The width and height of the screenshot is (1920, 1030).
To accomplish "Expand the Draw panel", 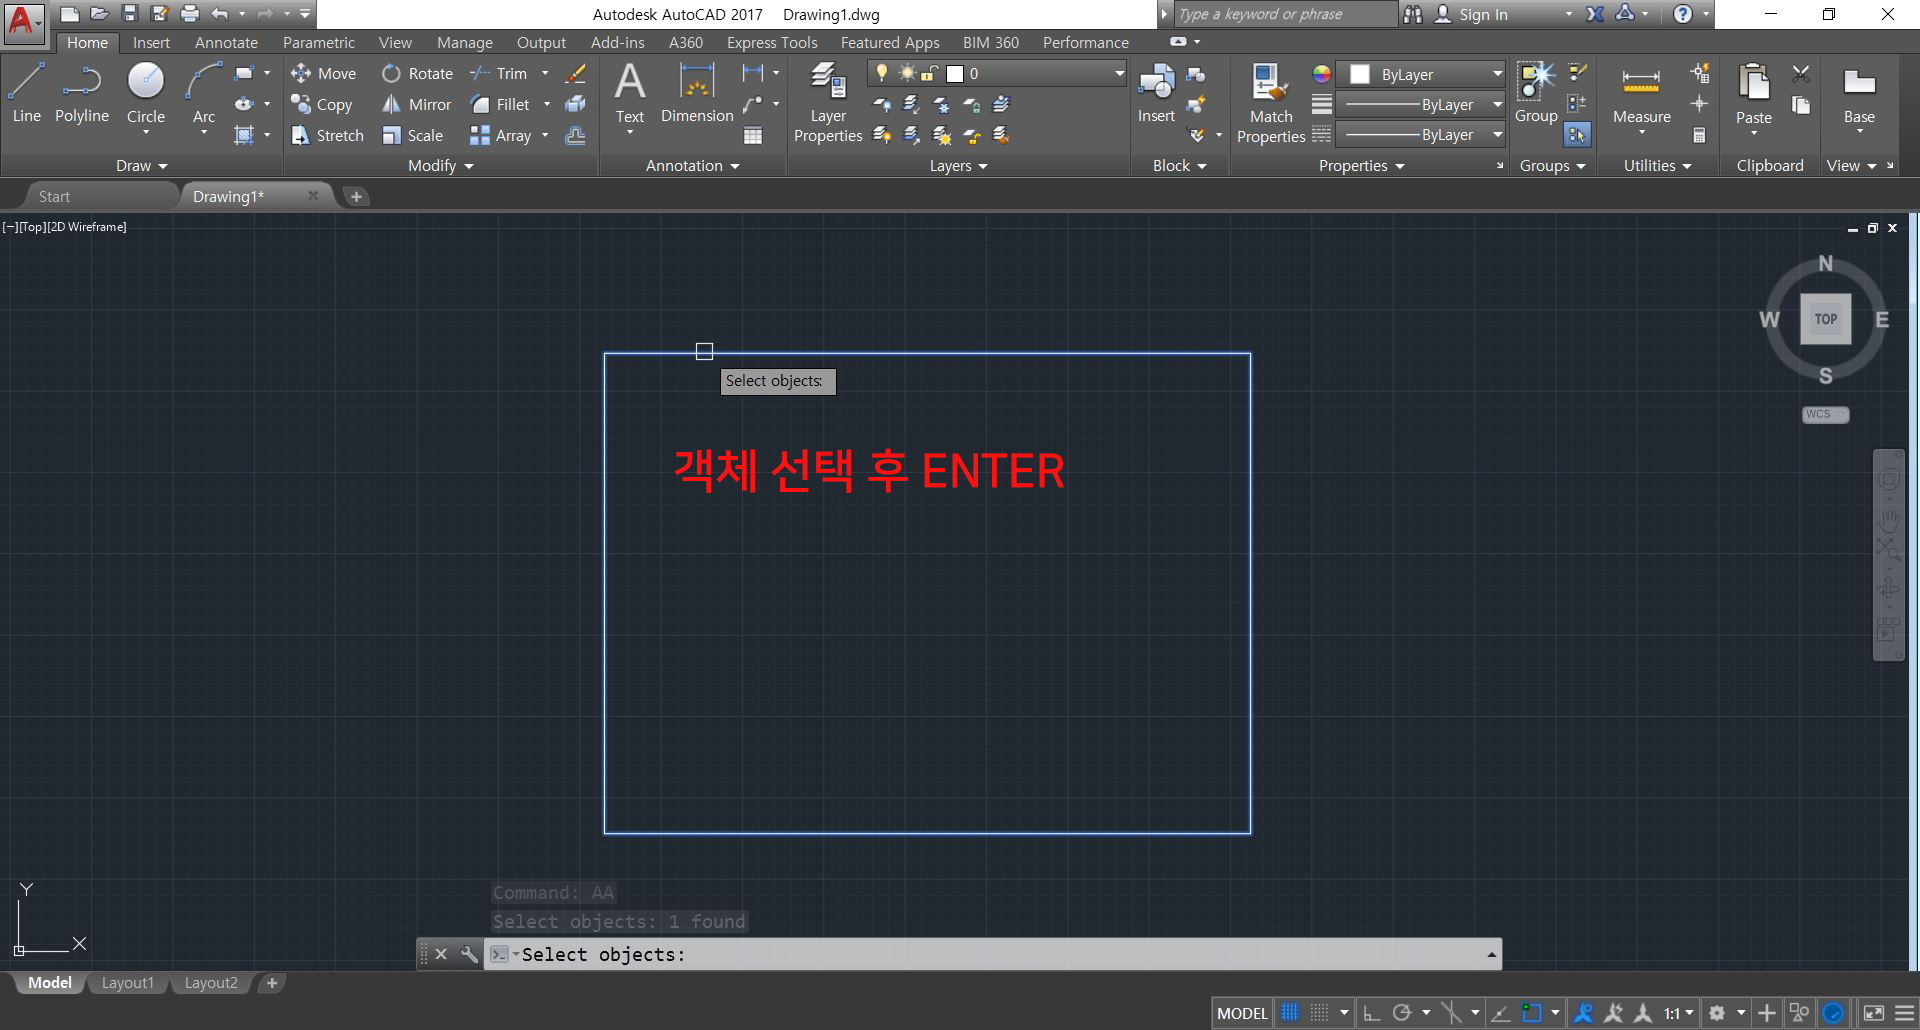I will tap(141, 166).
